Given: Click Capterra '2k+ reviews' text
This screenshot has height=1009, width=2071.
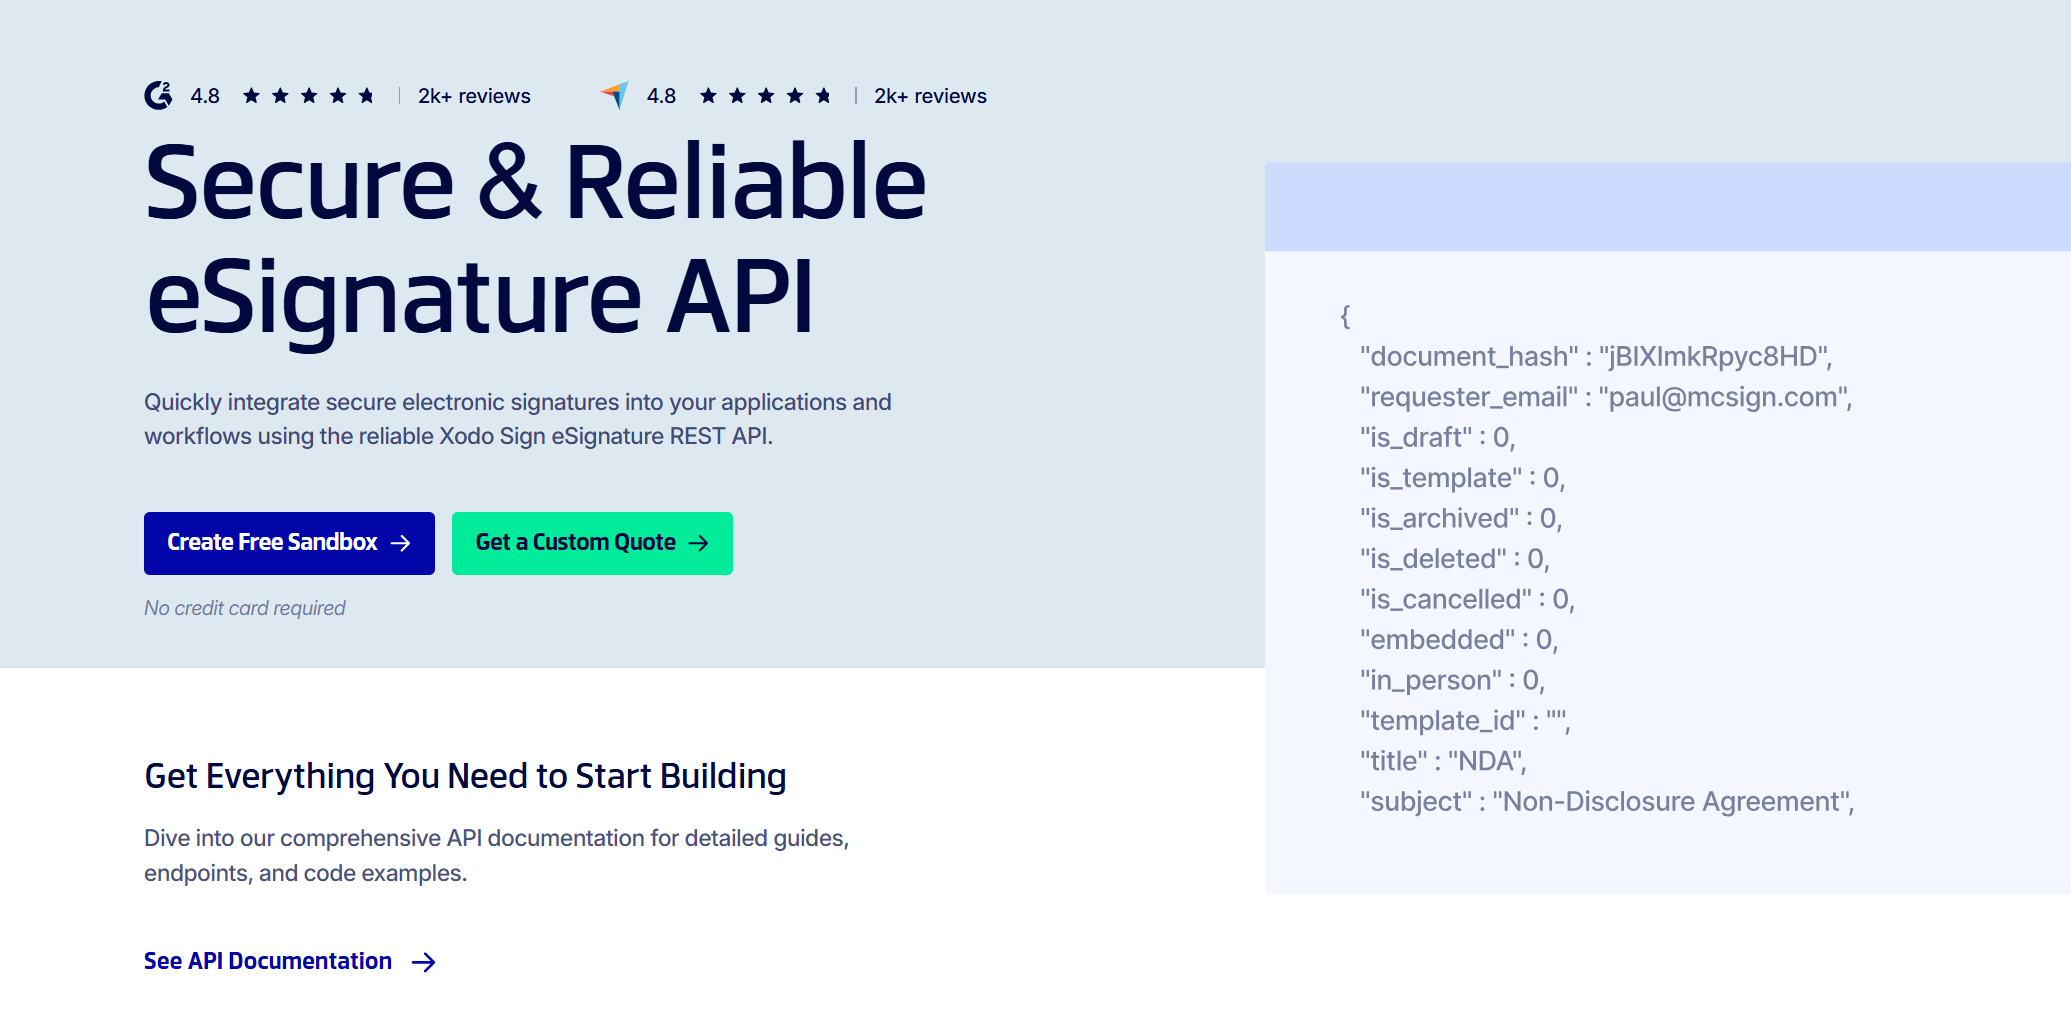Looking at the screenshot, I should point(930,96).
